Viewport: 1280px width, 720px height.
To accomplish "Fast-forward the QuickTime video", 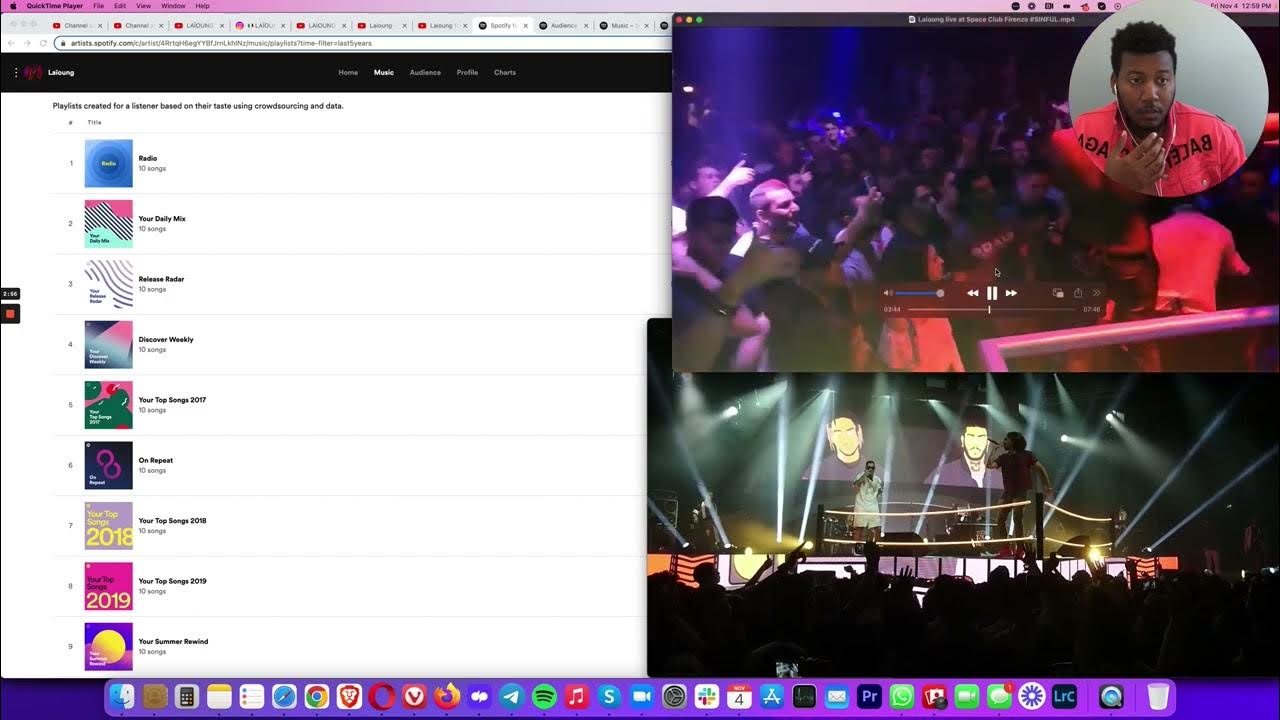I will point(1011,293).
